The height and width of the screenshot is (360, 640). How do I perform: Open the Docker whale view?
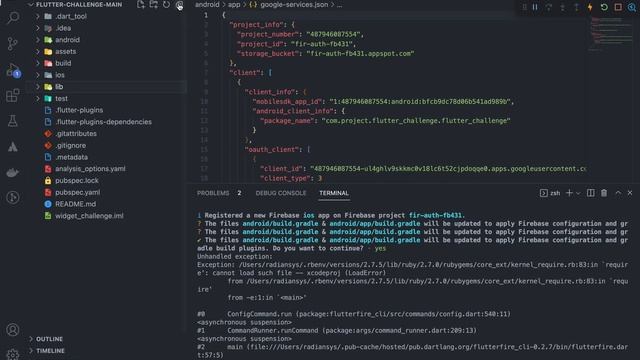13,172
